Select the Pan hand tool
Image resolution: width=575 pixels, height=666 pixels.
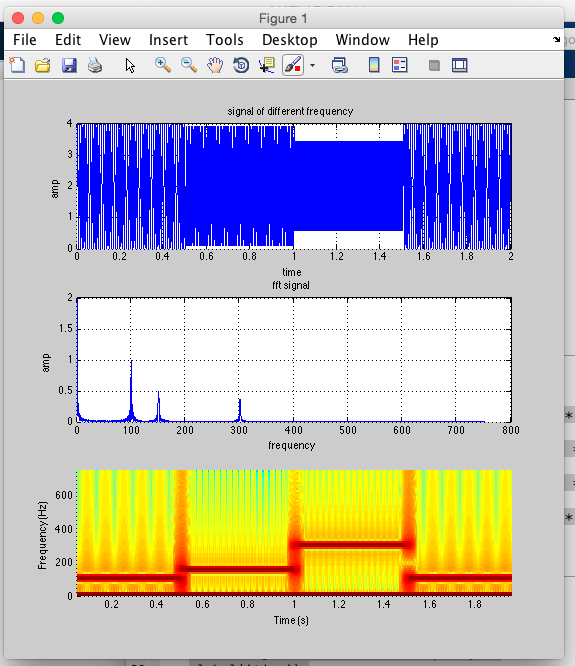[215, 65]
